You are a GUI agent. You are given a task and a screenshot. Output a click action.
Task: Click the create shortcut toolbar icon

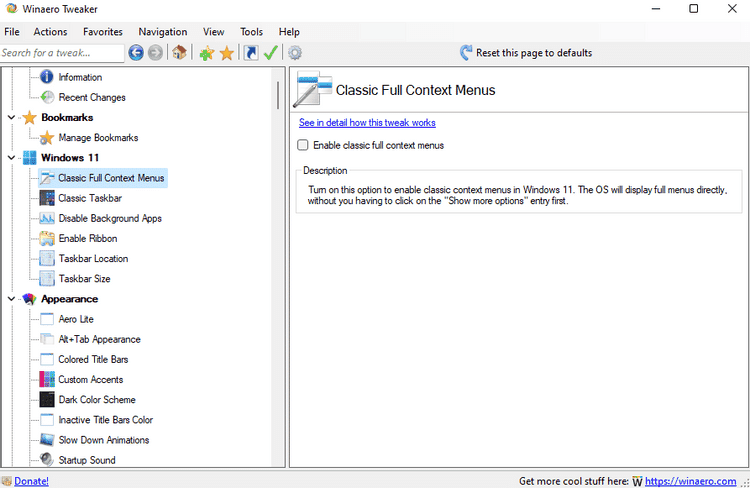(x=251, y=53)
